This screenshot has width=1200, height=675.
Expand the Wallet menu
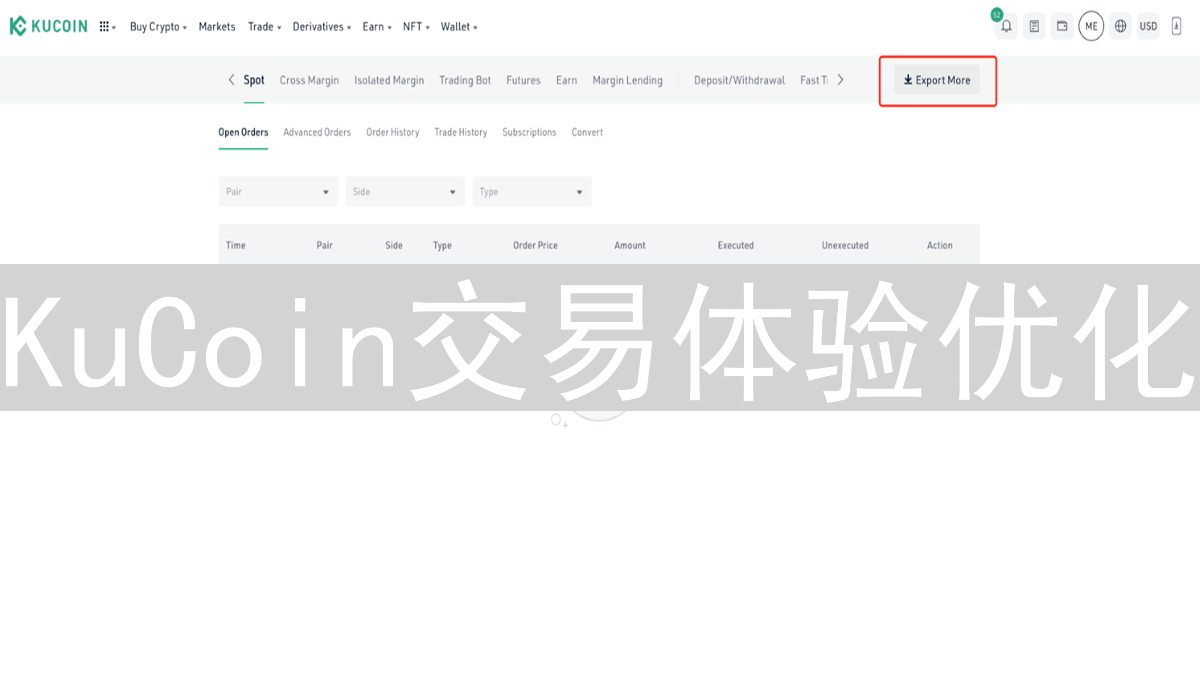[459, 27]
